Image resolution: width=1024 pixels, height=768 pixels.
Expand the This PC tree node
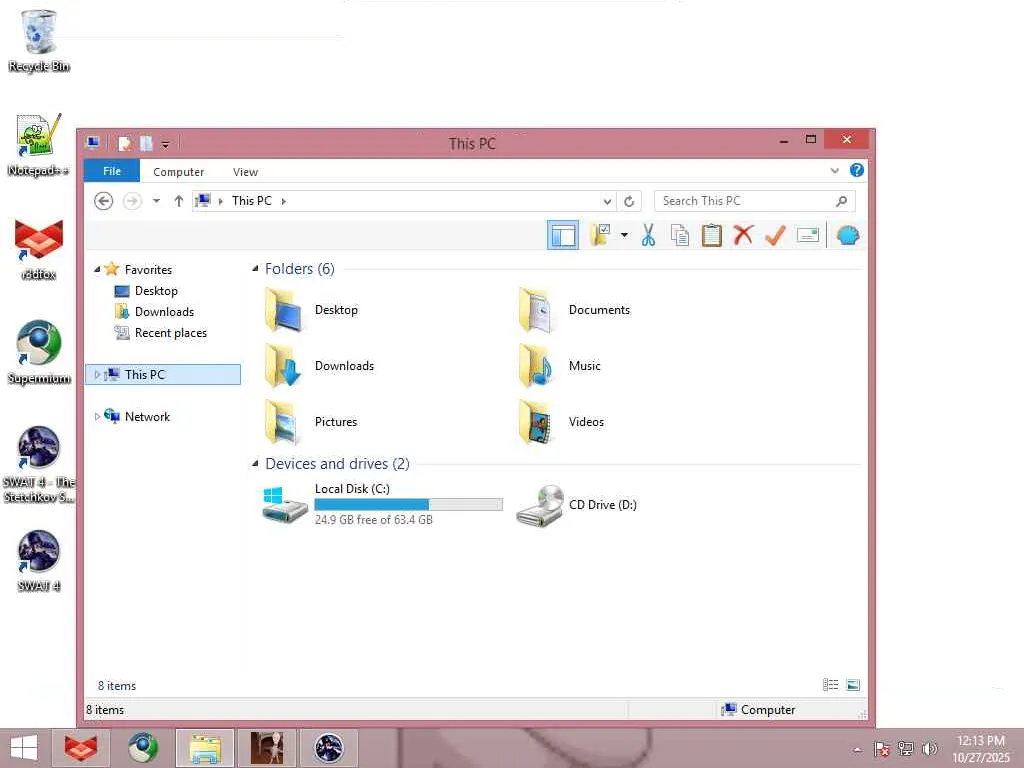click(x=97, y=374)
